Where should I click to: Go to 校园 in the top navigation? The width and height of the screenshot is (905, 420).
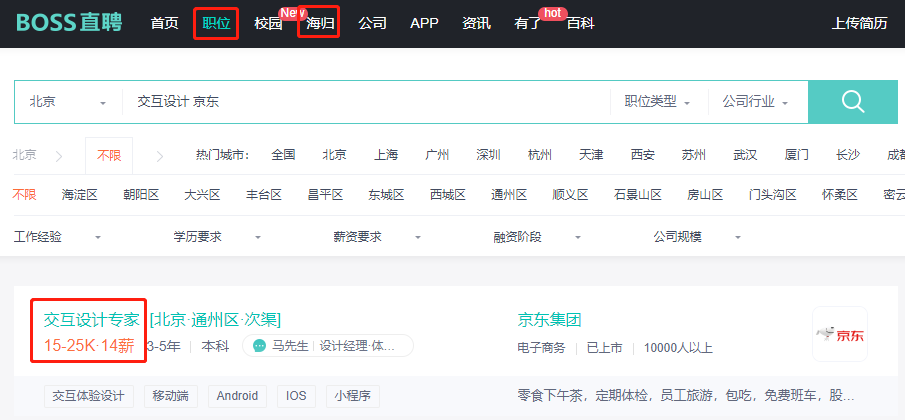(268, 23)
